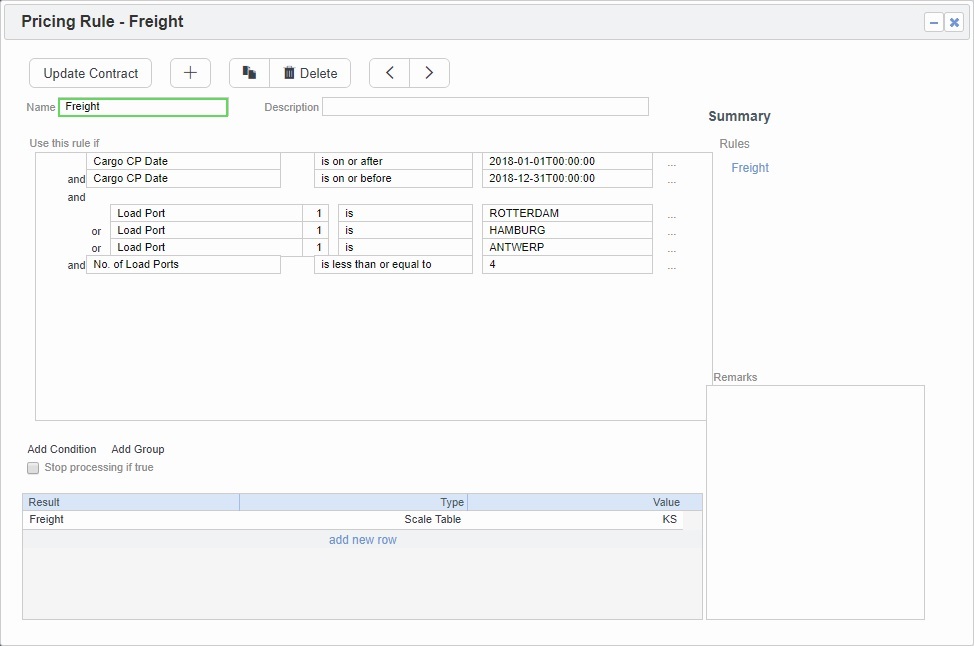Click inside the Remarks text area
Image resolution: width=974 pixels, height=646 pixels.
pos(815,500)
